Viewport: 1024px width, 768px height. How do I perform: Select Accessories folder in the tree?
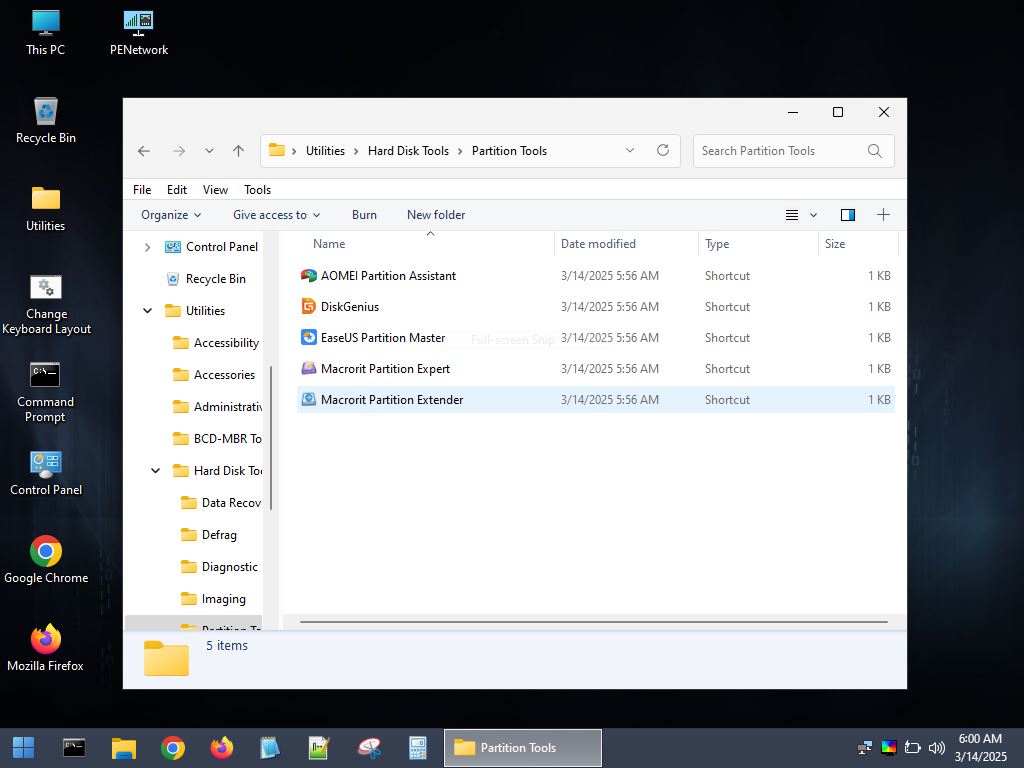214,375
